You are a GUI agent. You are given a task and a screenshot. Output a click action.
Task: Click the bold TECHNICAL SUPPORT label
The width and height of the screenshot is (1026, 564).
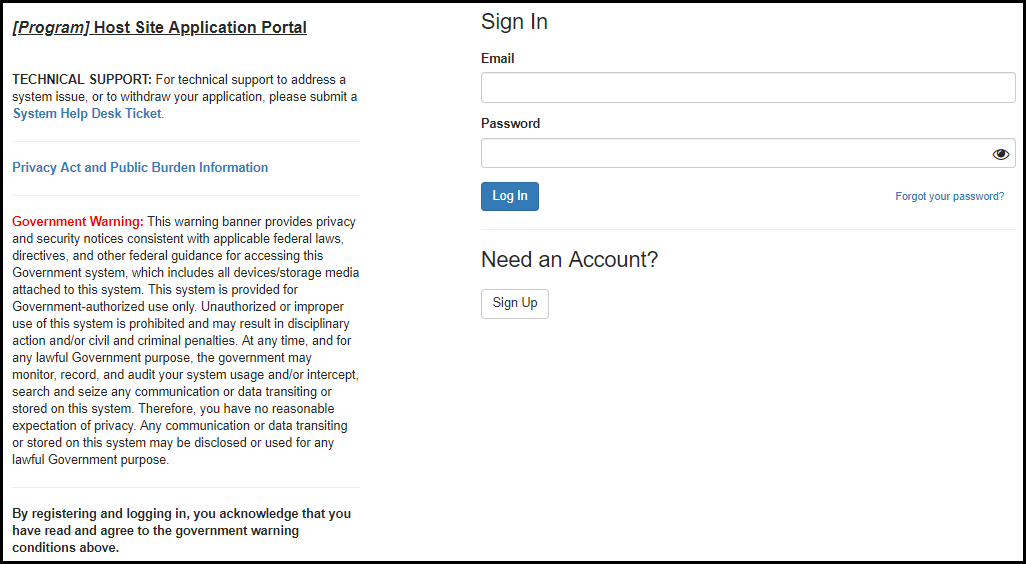(x=82, y=80)
